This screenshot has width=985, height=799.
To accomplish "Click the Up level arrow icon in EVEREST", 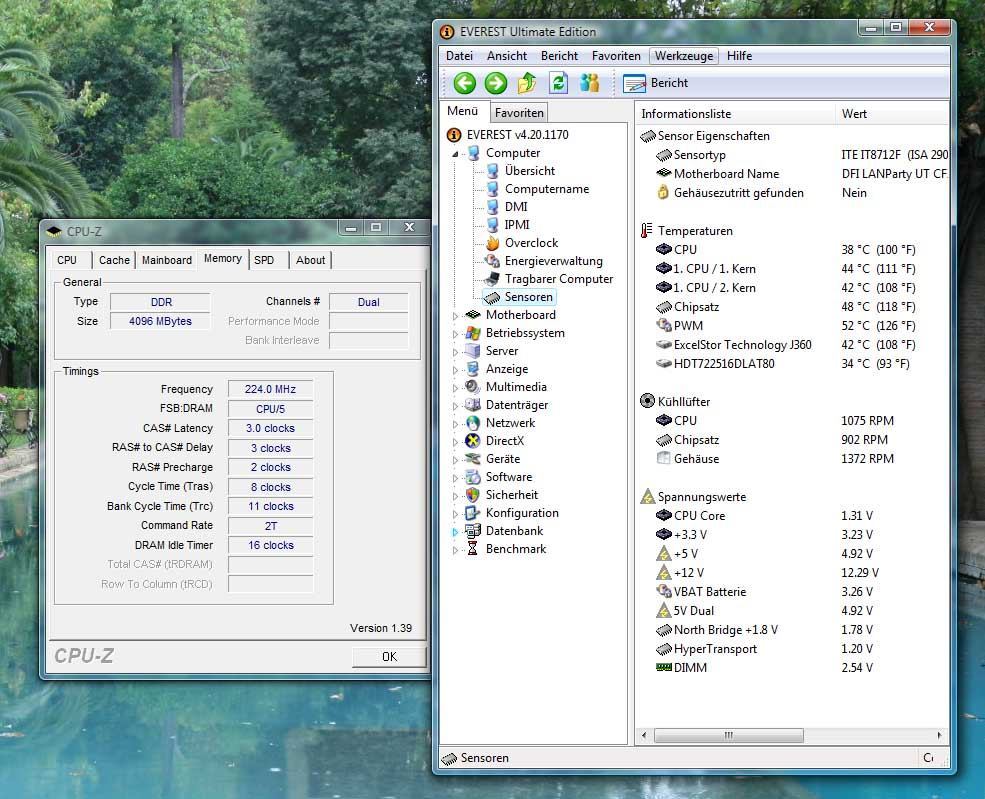I will (x=527, y=83).
